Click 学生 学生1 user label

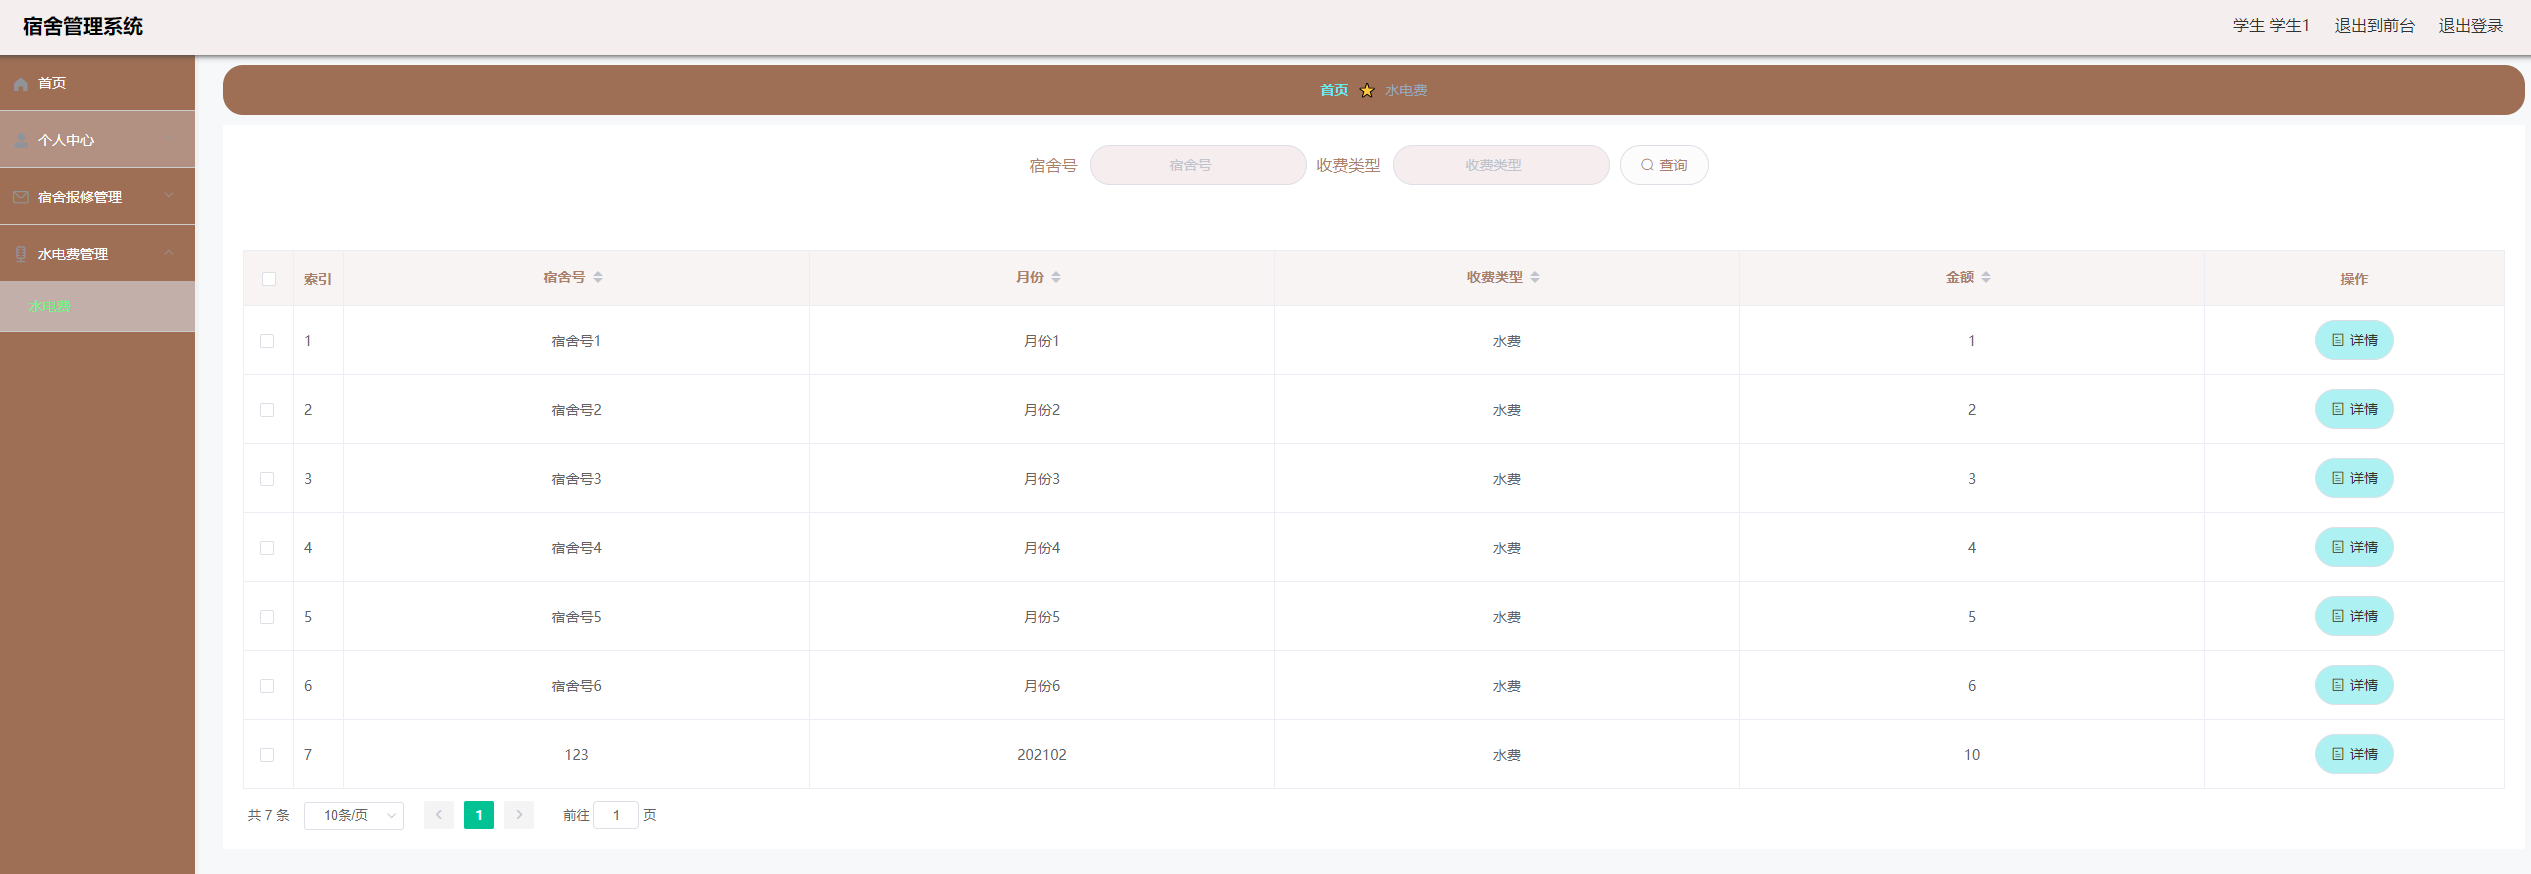[x=2271, y=26]
